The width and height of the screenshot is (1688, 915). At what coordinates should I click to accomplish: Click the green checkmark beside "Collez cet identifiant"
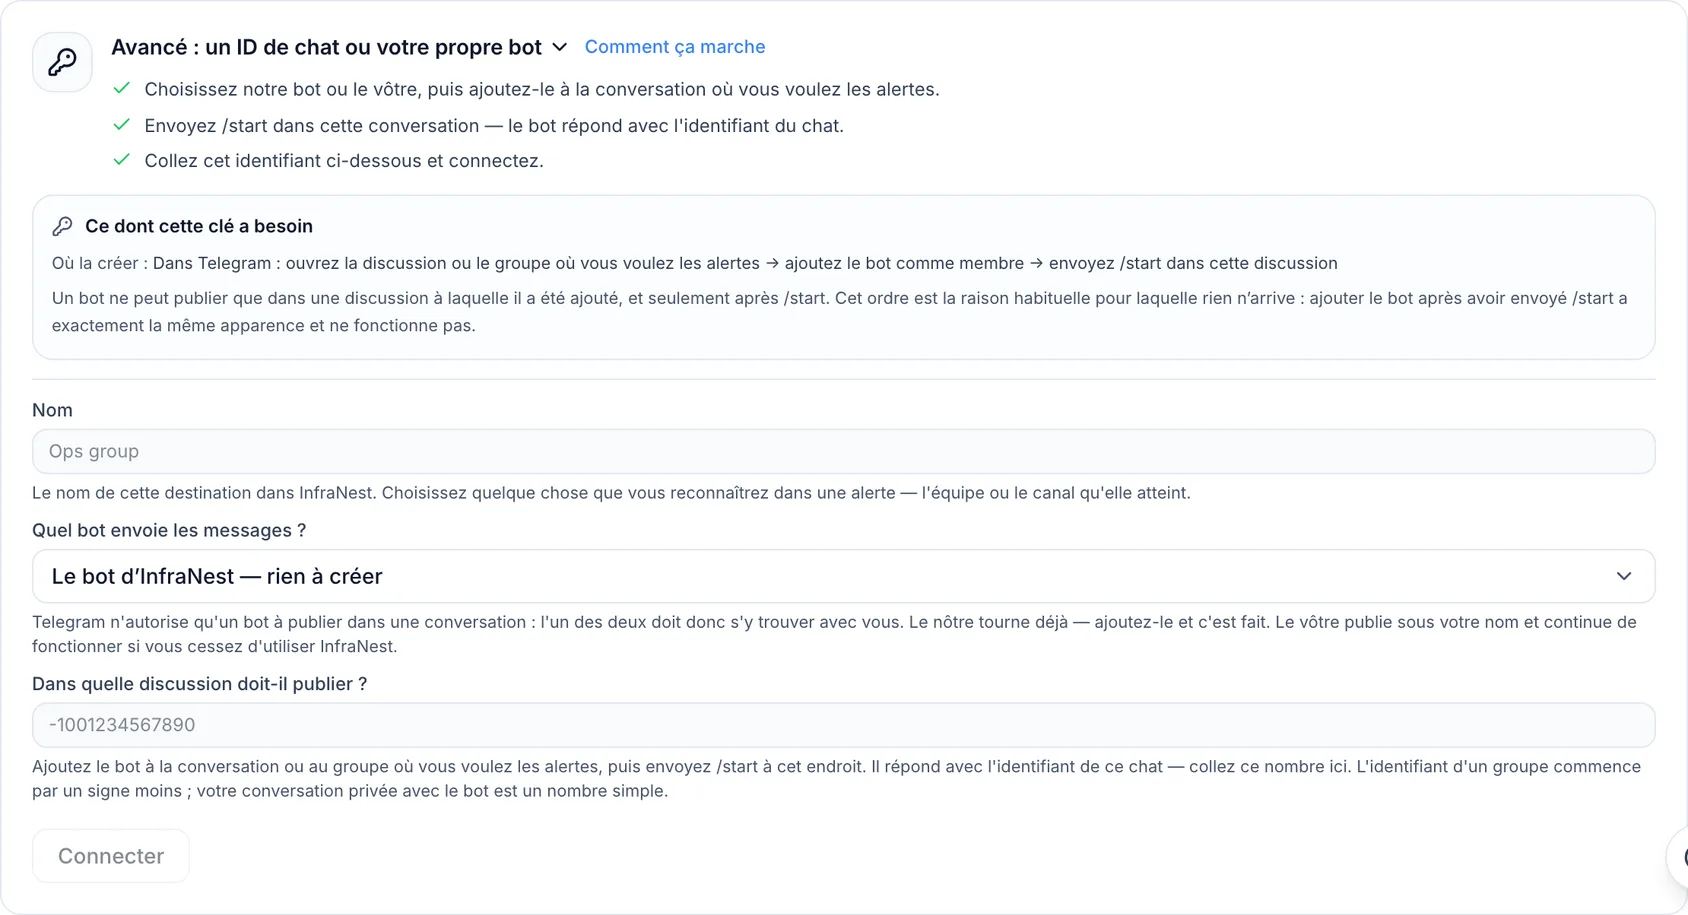(x=122, y=160)
